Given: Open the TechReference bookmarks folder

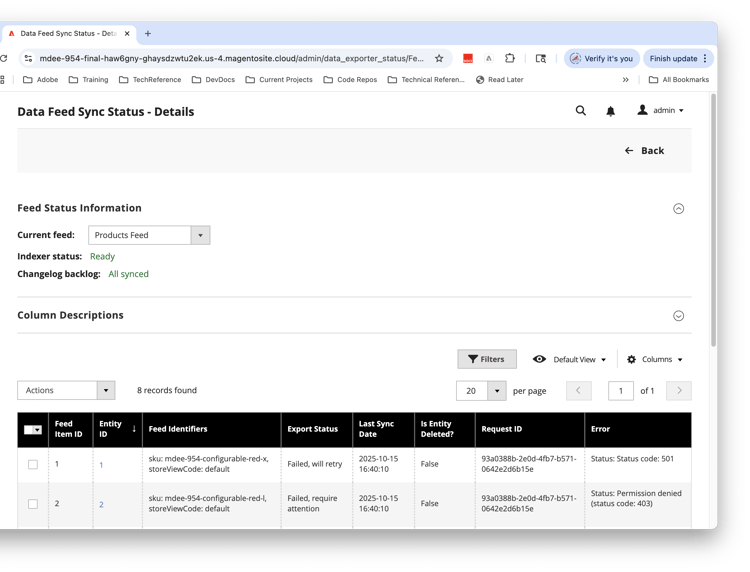Looking at the screenshot, I should 150,80.
